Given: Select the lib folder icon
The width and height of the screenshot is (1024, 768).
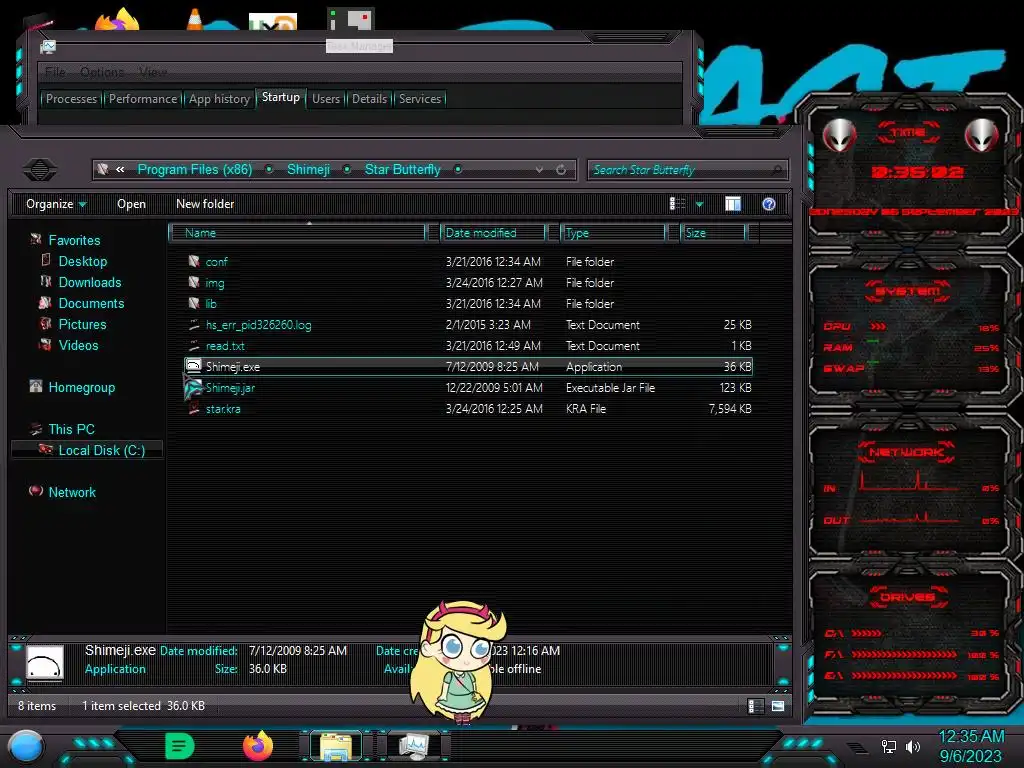Looking at the screenshot, I should pyautogui.click(x=194, y=303).
